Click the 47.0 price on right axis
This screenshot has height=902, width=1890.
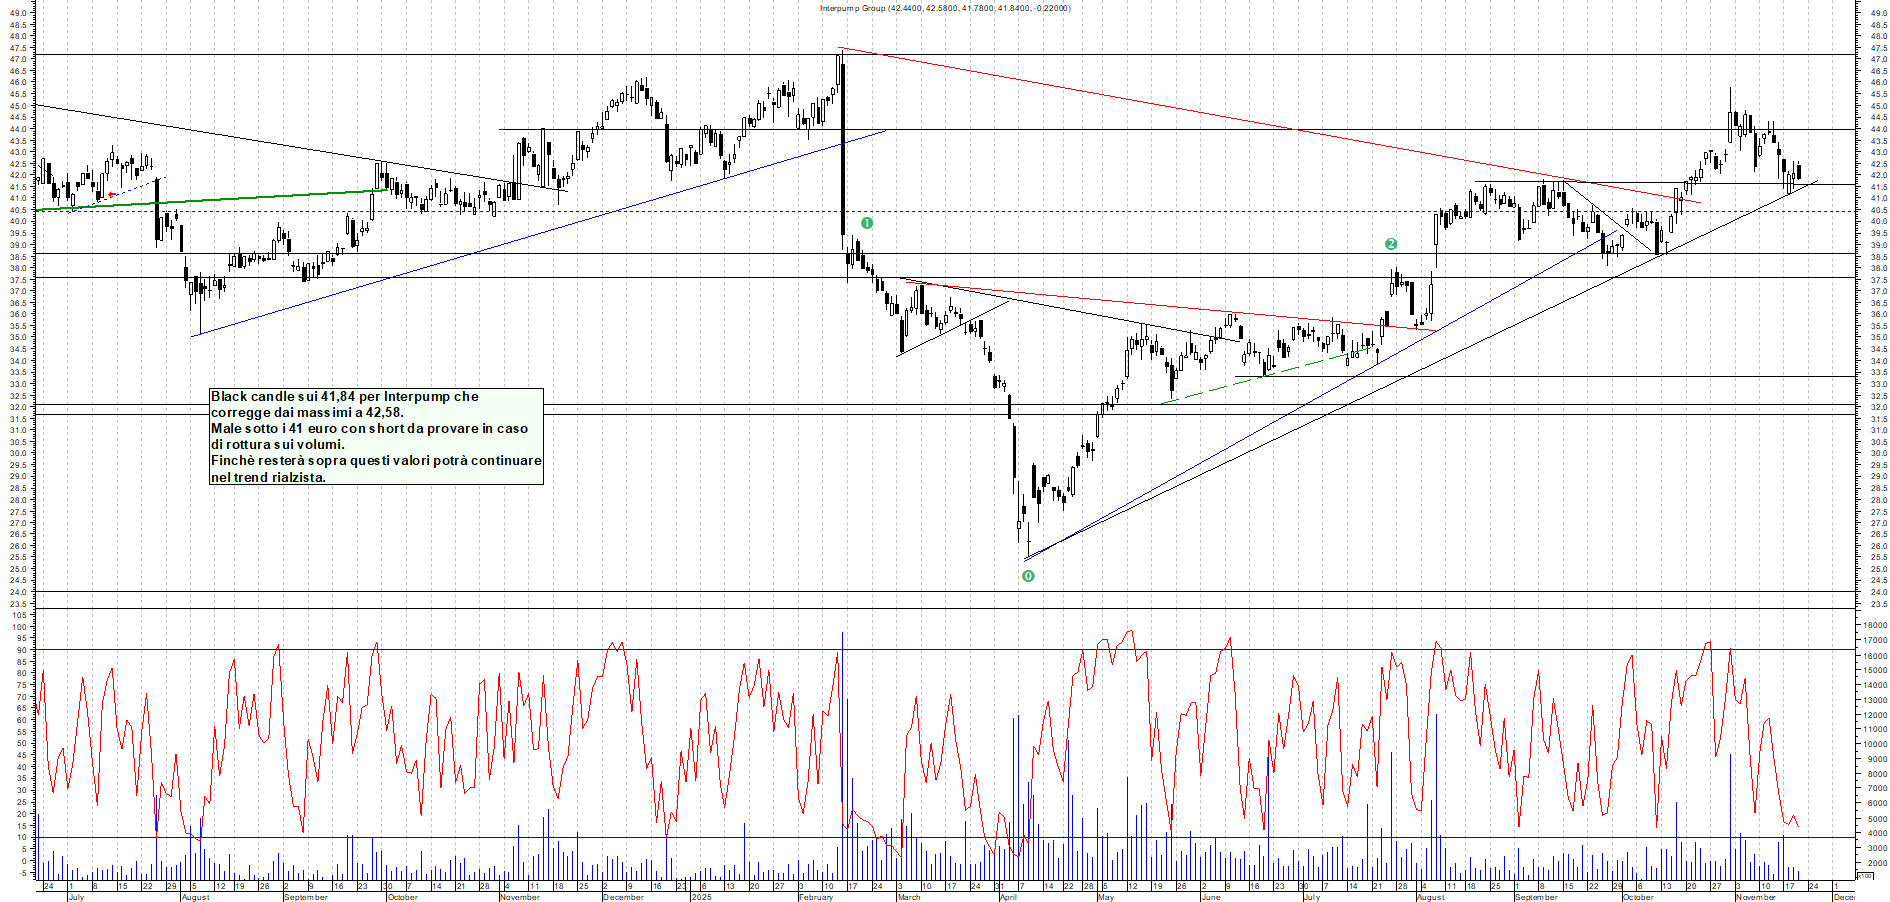pos(1878,60)
